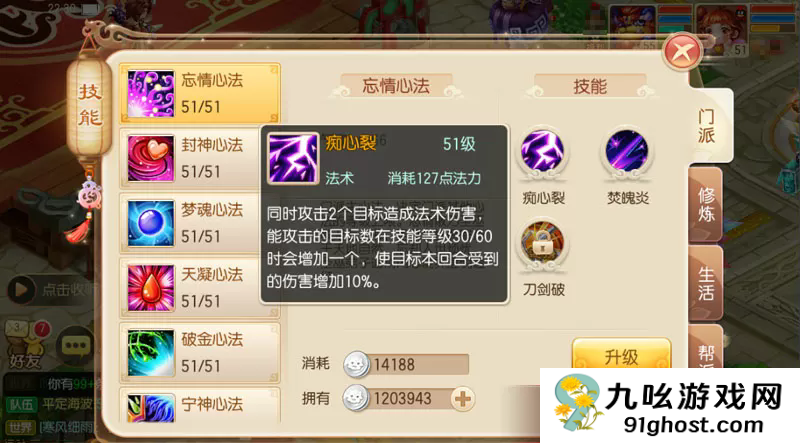Switch to the 门派 side tab
800x443 pixels.
pos(707,126)
